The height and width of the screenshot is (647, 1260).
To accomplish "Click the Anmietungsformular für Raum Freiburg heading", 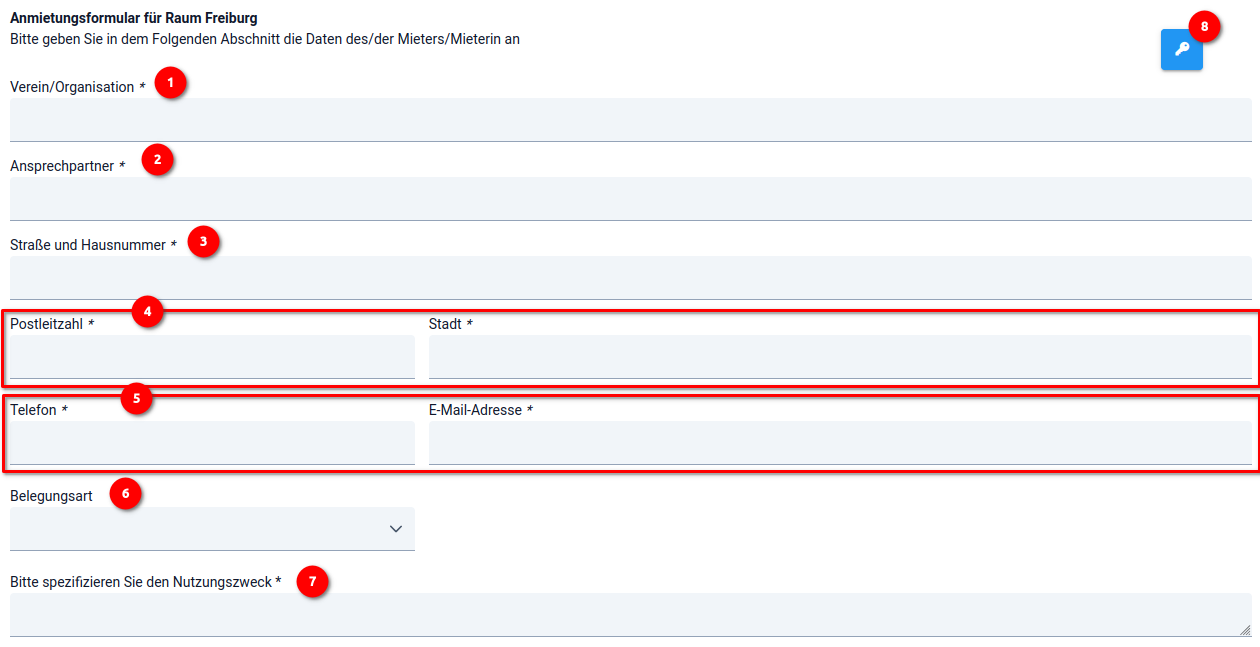I will coord(134,19).
